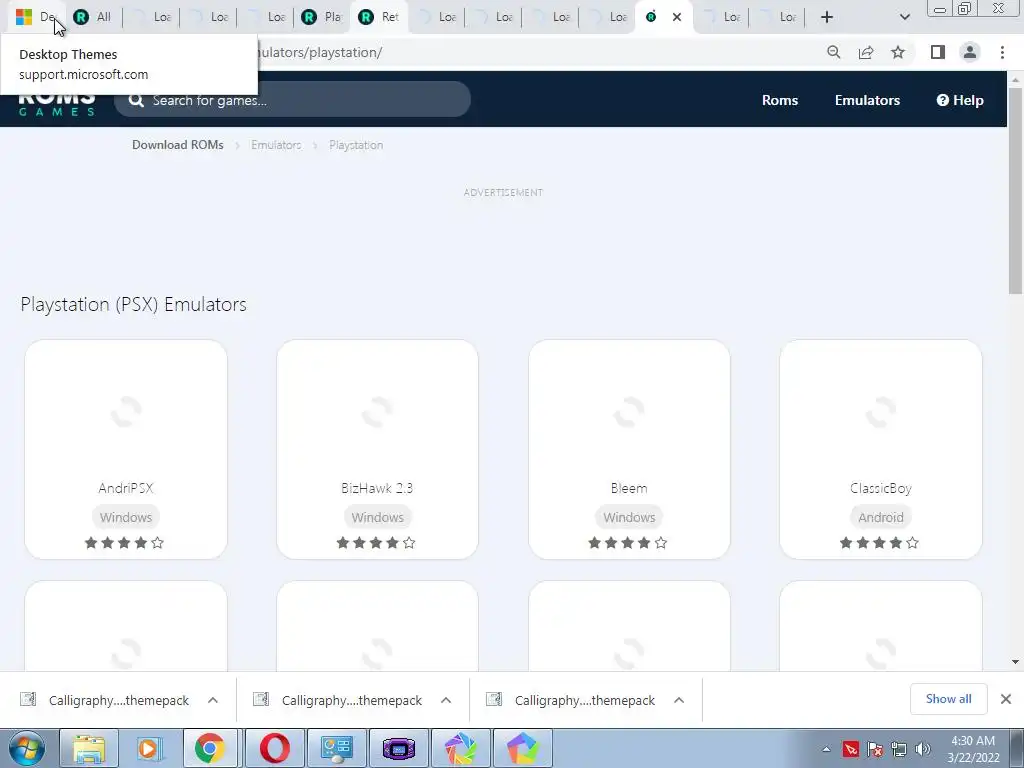Click the Android tag under ClassicBoy
Viewport: 1024px width, 768px height.
coord(880,517)
